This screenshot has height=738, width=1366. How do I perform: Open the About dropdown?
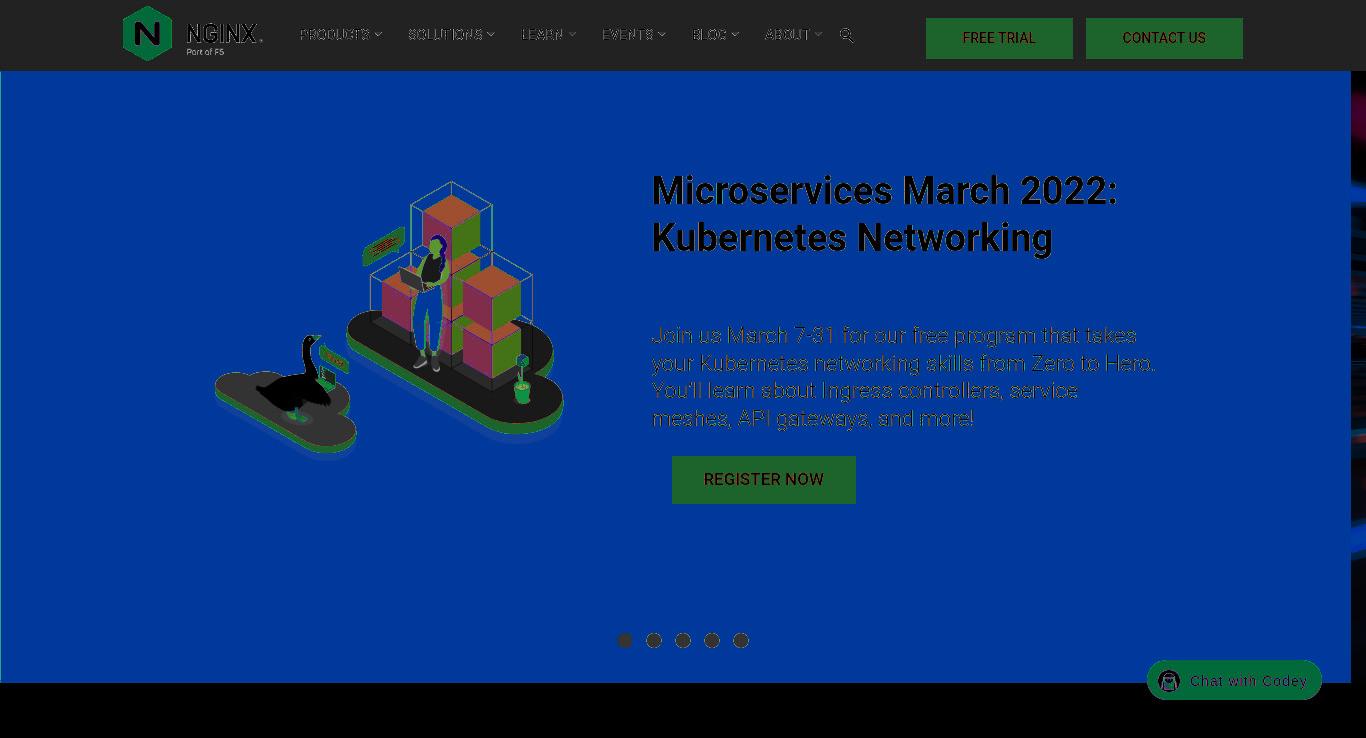click(793, 34)
